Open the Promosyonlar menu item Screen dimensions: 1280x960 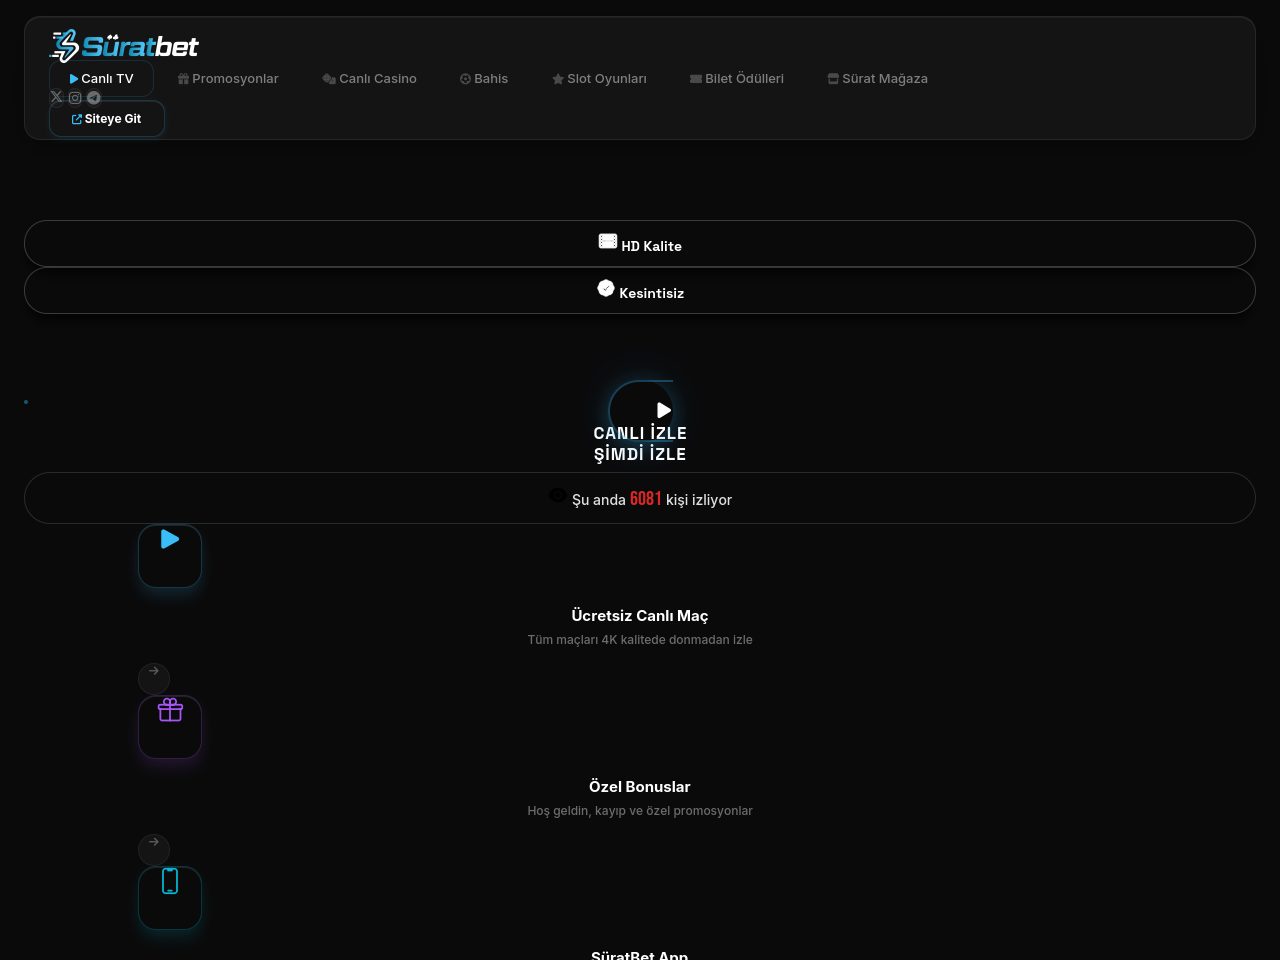[228, 78]
